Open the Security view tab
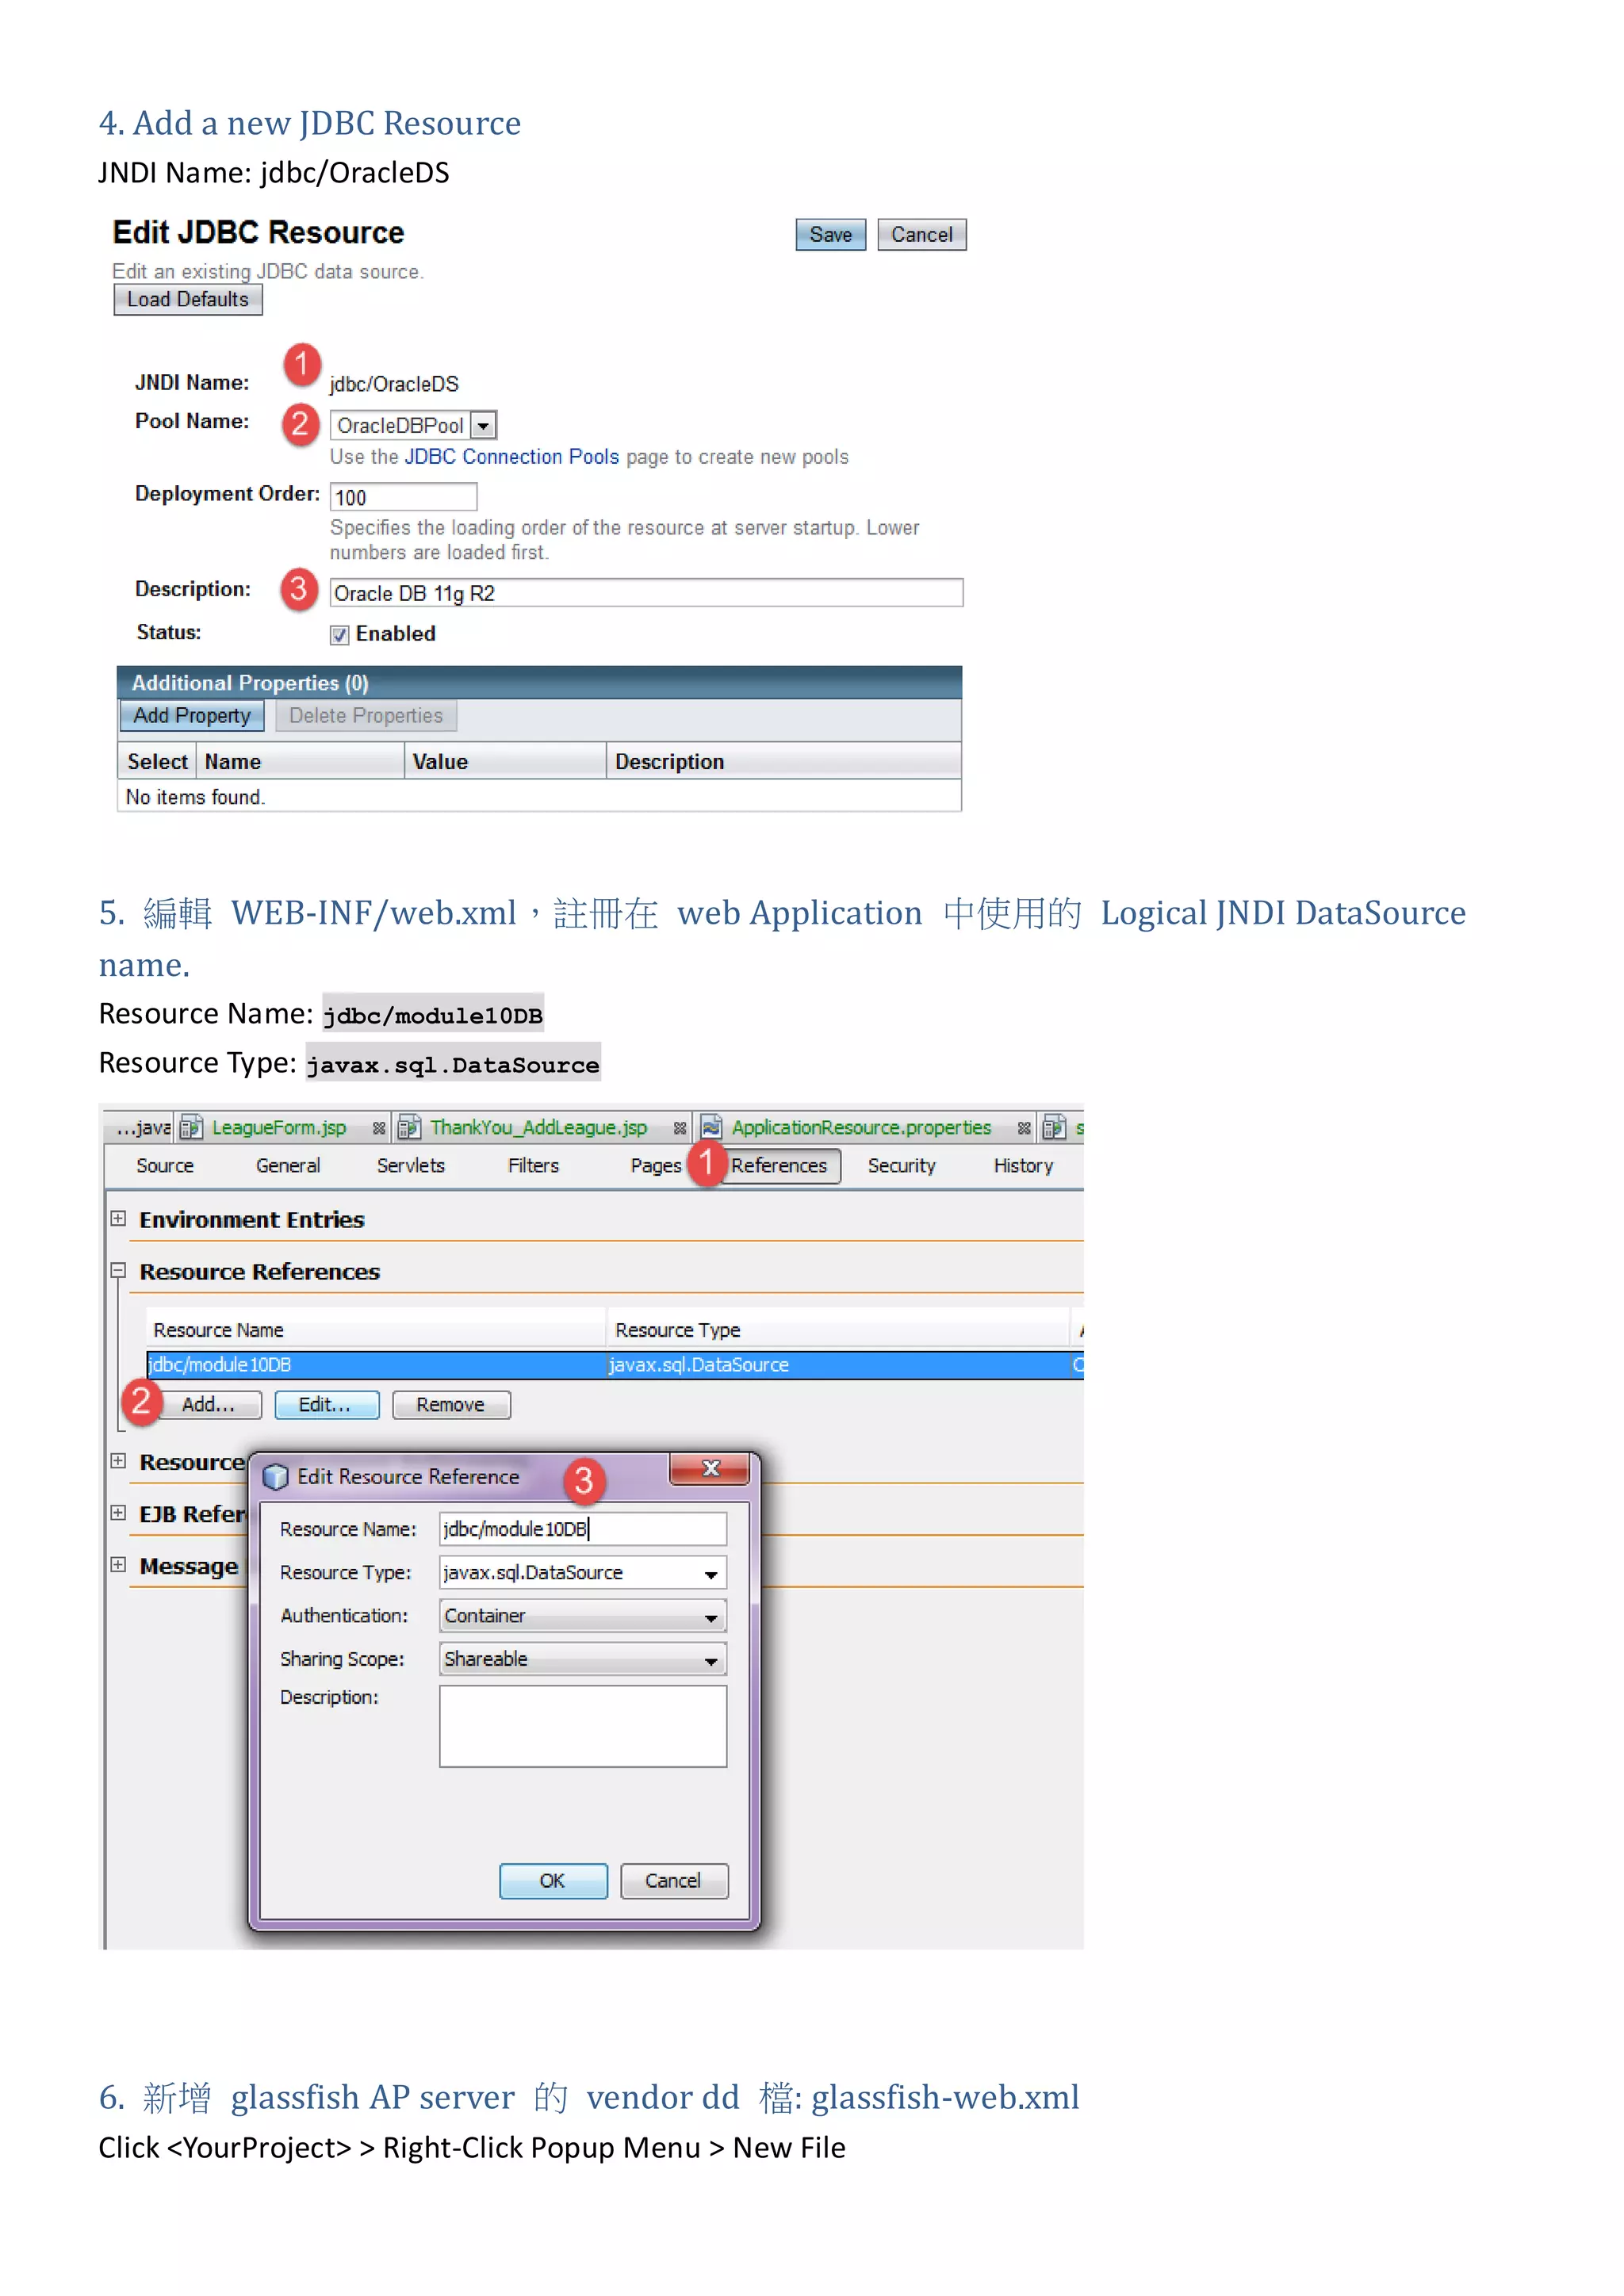Viewport: 1624px width, 2296px height. click(x=901, y=1166)
